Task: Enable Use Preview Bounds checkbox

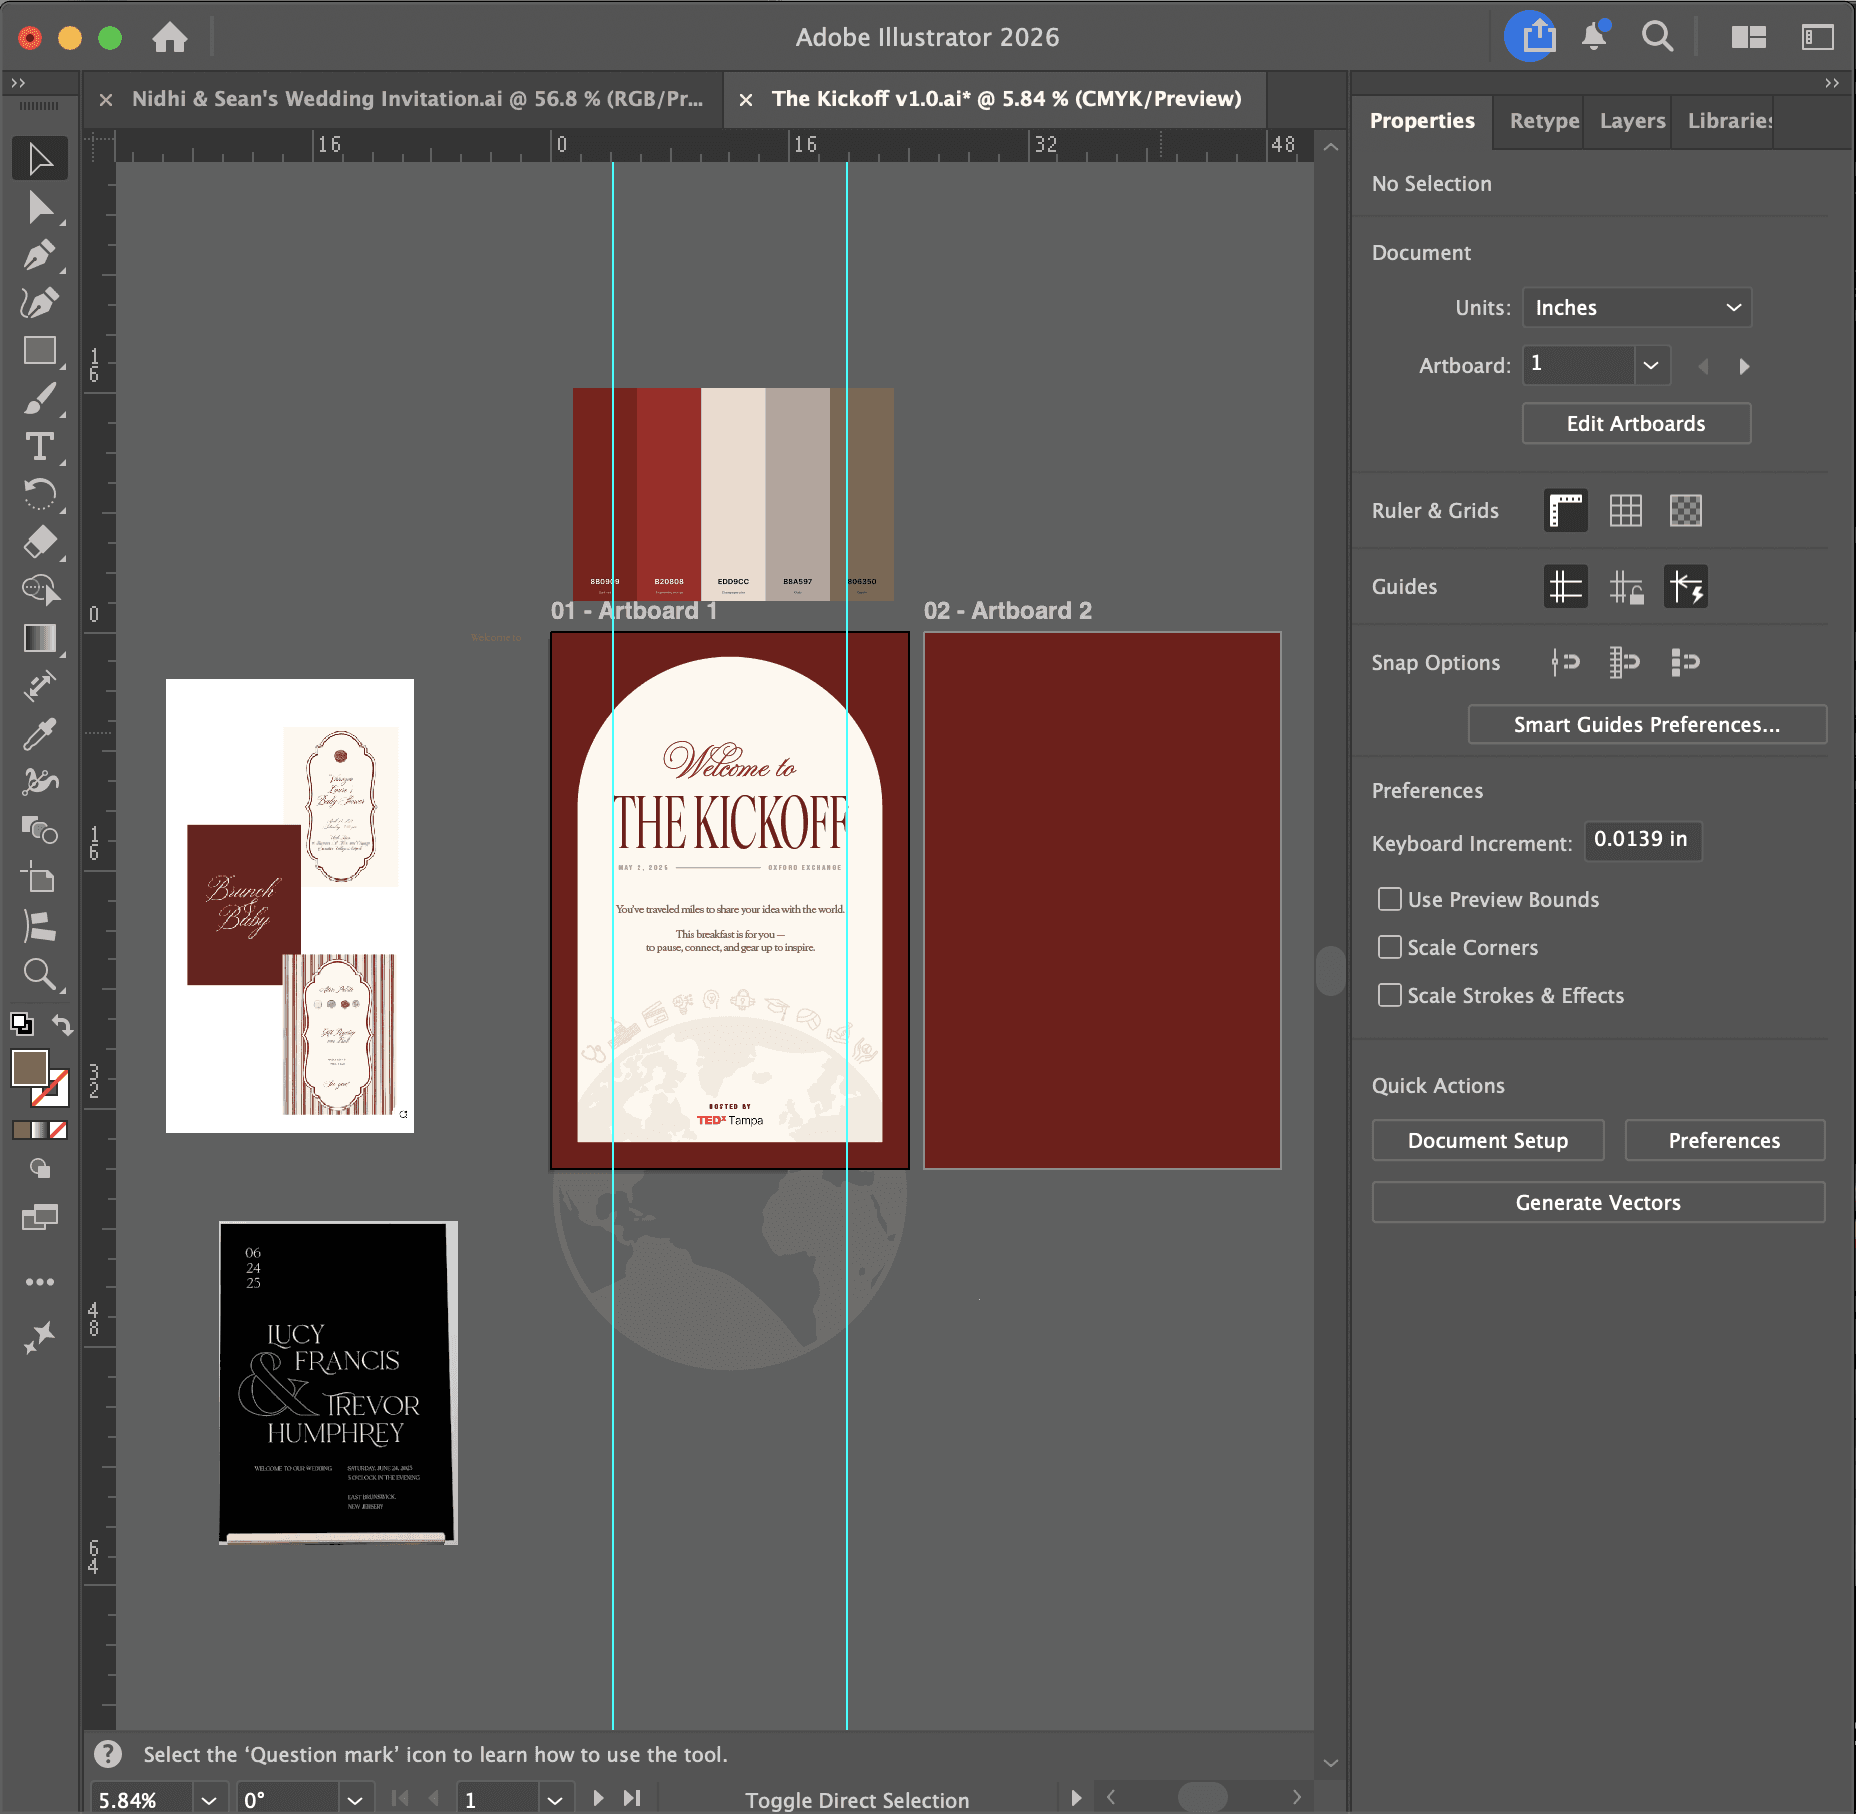Action: point(1389,899)
